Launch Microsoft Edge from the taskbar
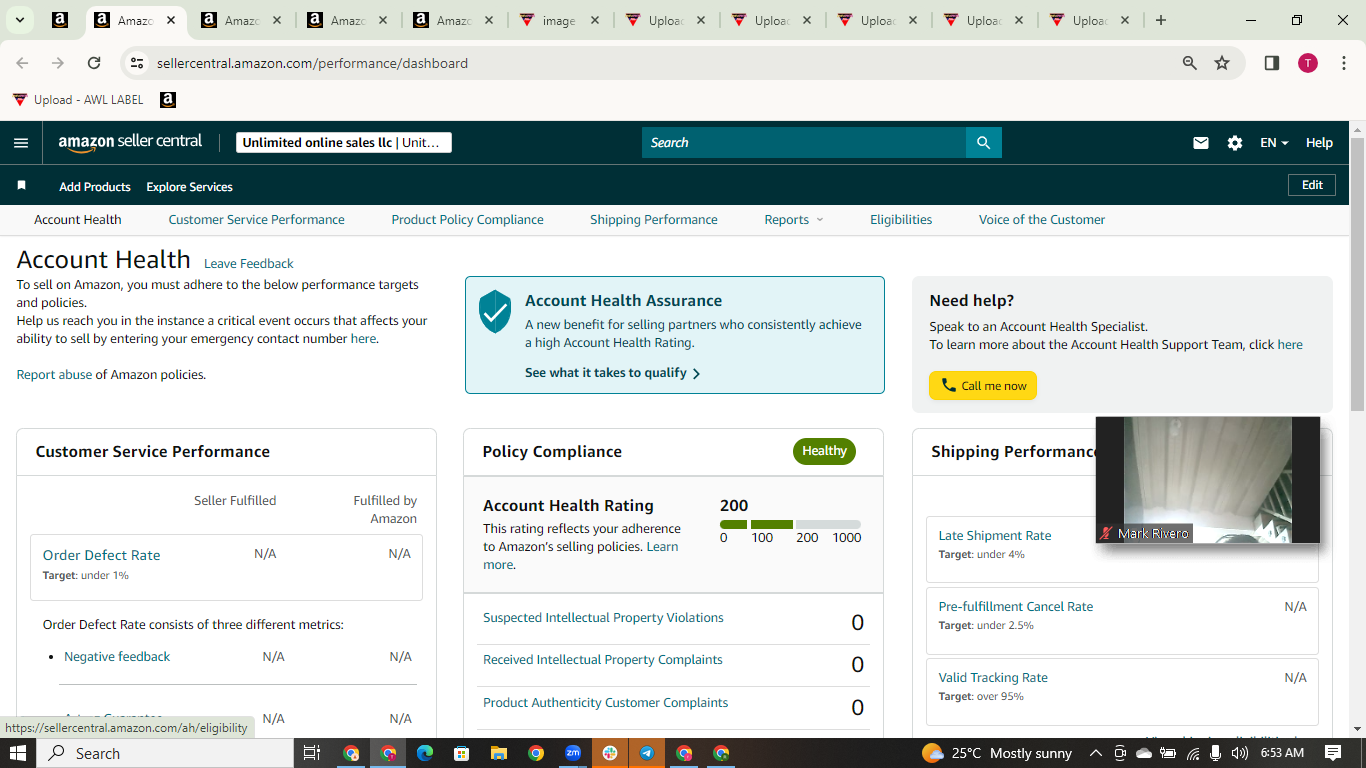The width and height of the screenshot is (1366, 768). tap(424, 753)
